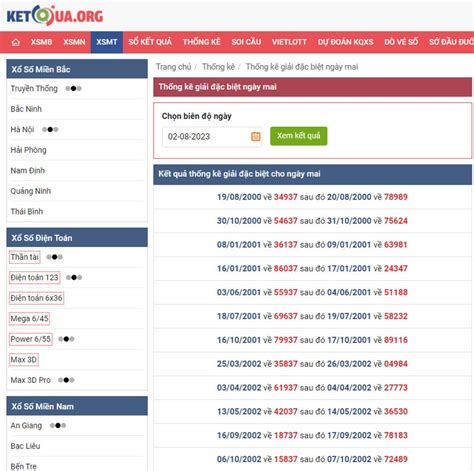Click the live dots beside Truyền Thống
Viewport: 474px width, 471px height.
pyautogui.click(x=73, y=88)
